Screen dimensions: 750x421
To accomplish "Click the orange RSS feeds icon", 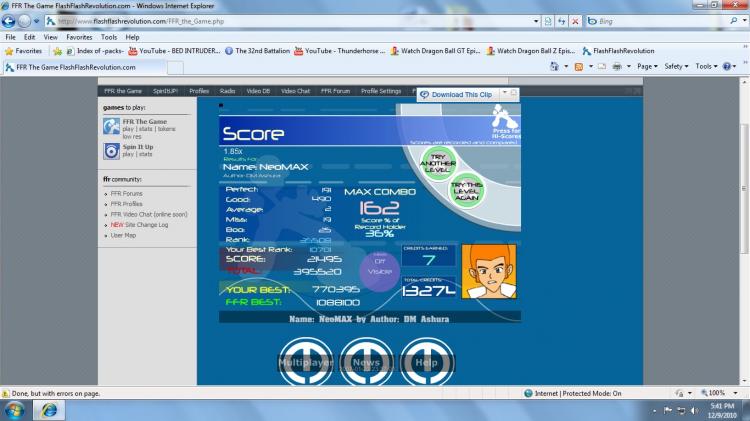I will click(579, 66).
